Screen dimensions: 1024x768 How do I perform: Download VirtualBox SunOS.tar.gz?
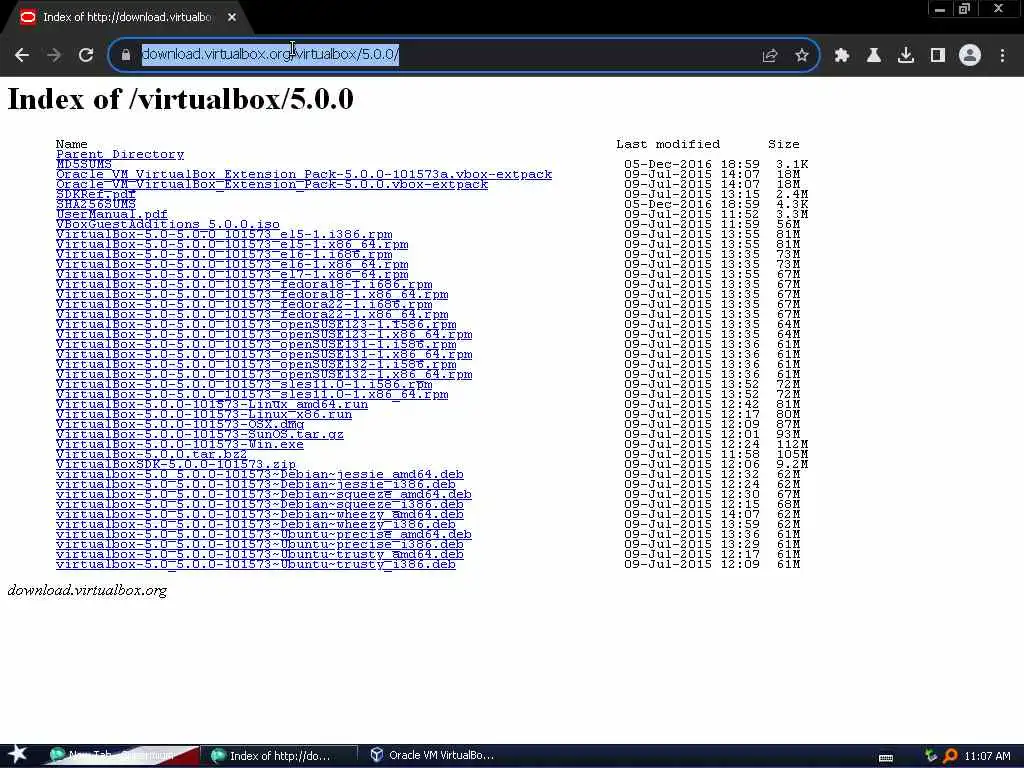200,435
